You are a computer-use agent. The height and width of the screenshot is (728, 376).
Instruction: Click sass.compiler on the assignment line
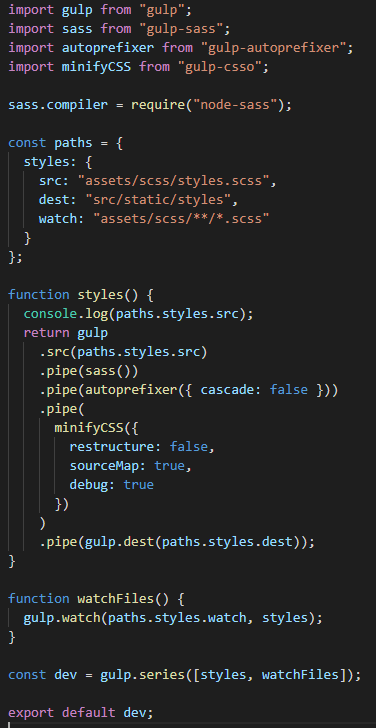[x=58, y=104]
